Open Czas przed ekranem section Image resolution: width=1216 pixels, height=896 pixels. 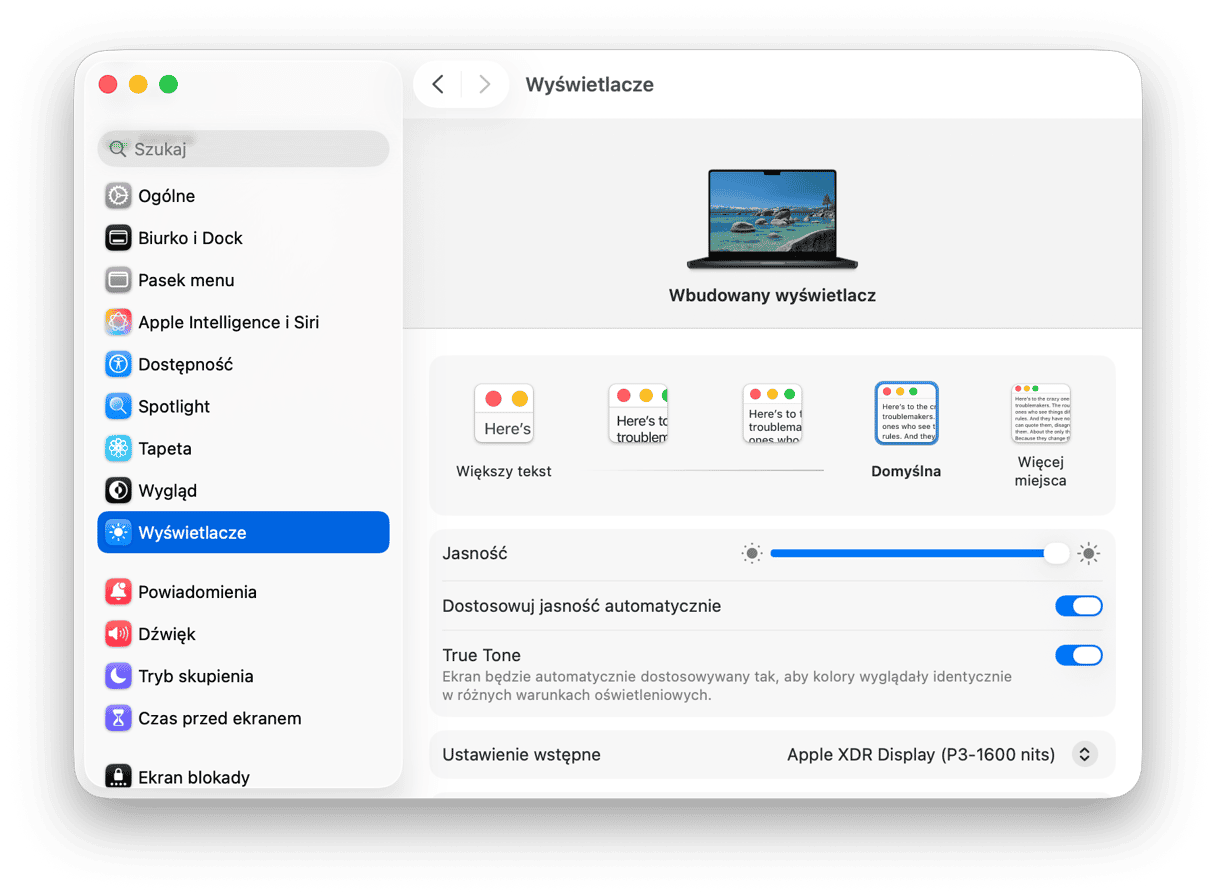[219, 718]
